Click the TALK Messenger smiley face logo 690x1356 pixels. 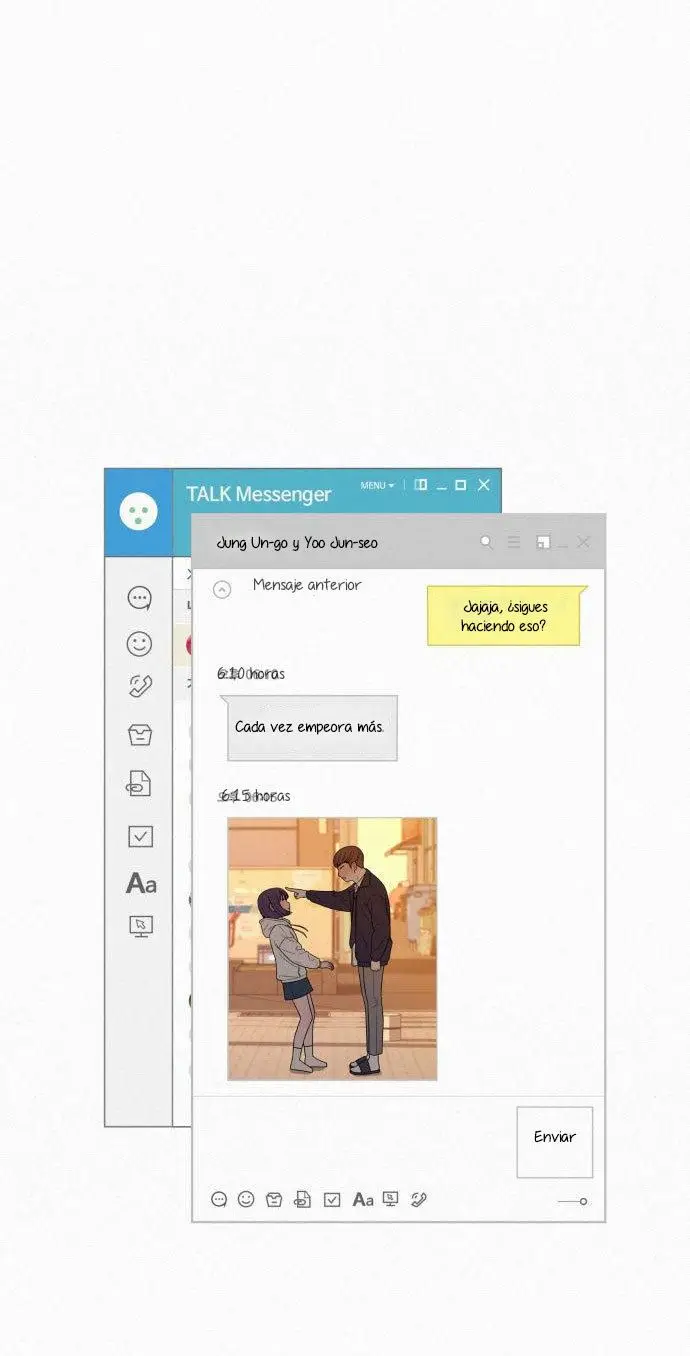pos(139,512)
